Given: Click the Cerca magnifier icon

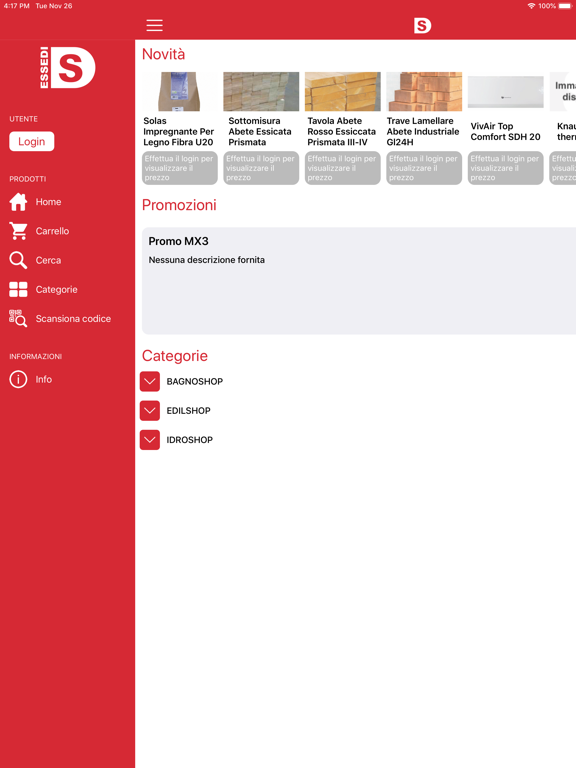Looking at the screenshot, I should pos(18,260).
